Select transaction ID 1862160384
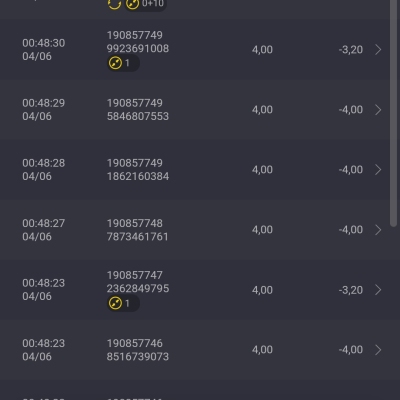The height and width of the screenshot is (400, 400). point(138,176)
